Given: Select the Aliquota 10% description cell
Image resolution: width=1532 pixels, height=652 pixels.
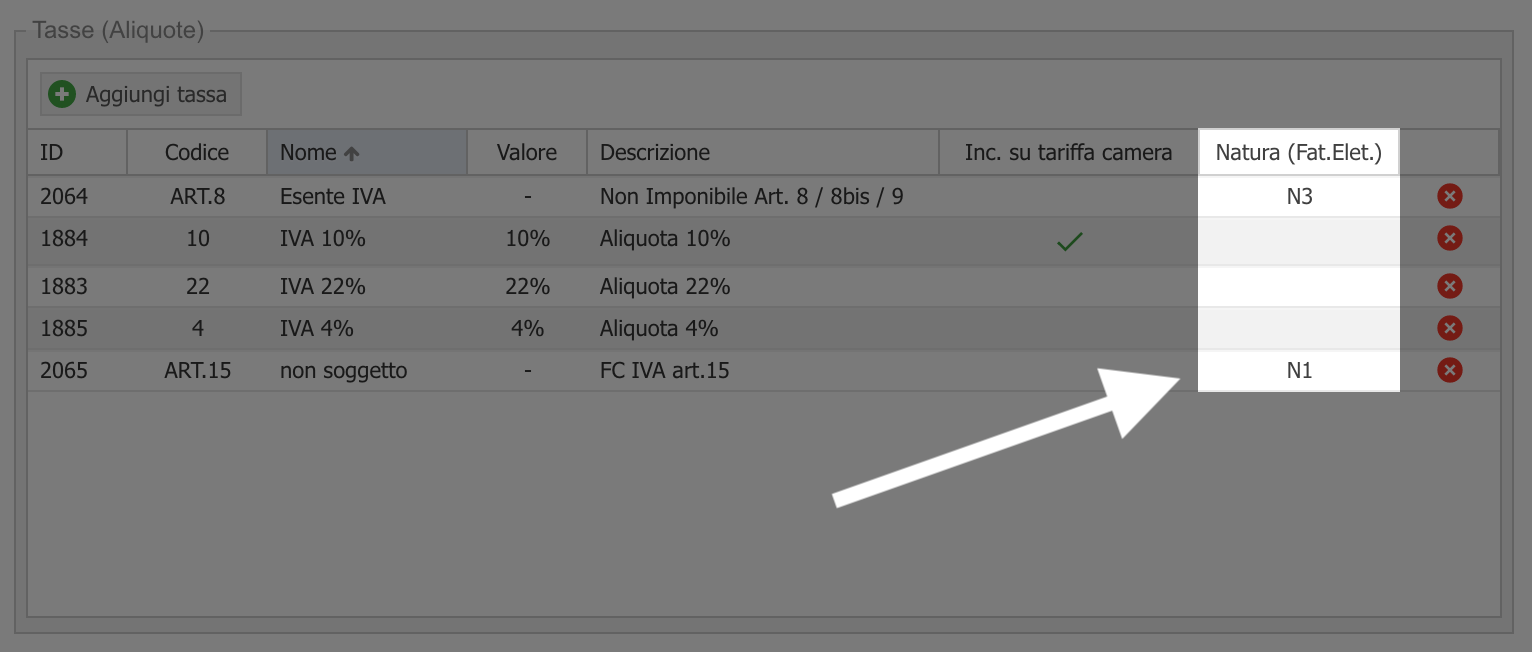Looking at the screenshot, I should [x=665, y=239].
